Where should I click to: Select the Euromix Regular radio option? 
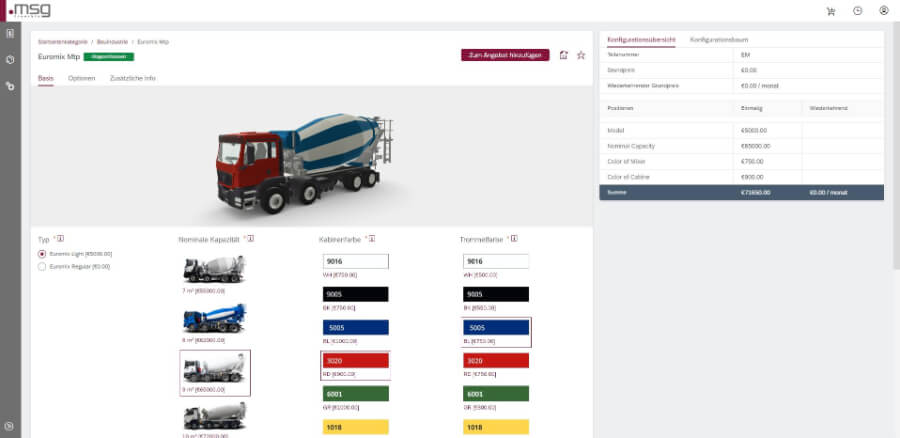point(41,266)
